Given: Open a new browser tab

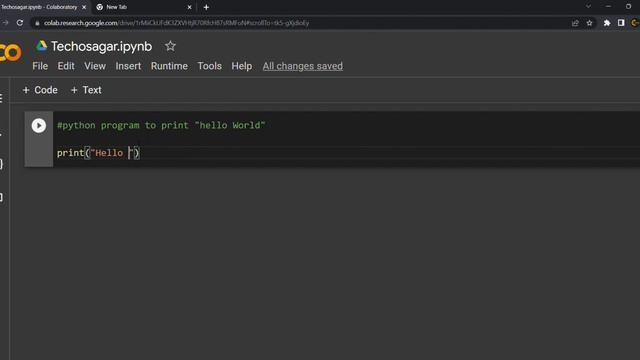Looking at the screenshot, I should pyautogui.click(x=206, y=7).
